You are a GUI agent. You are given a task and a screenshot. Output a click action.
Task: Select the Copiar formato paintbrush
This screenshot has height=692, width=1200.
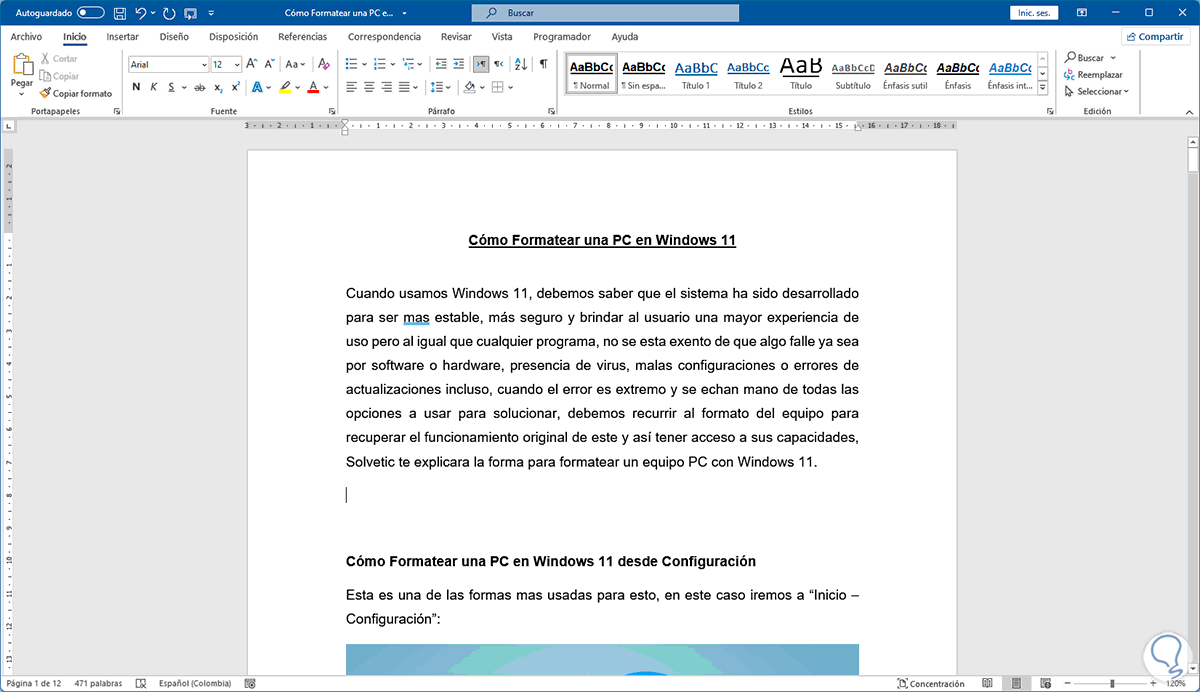[76, 93]
